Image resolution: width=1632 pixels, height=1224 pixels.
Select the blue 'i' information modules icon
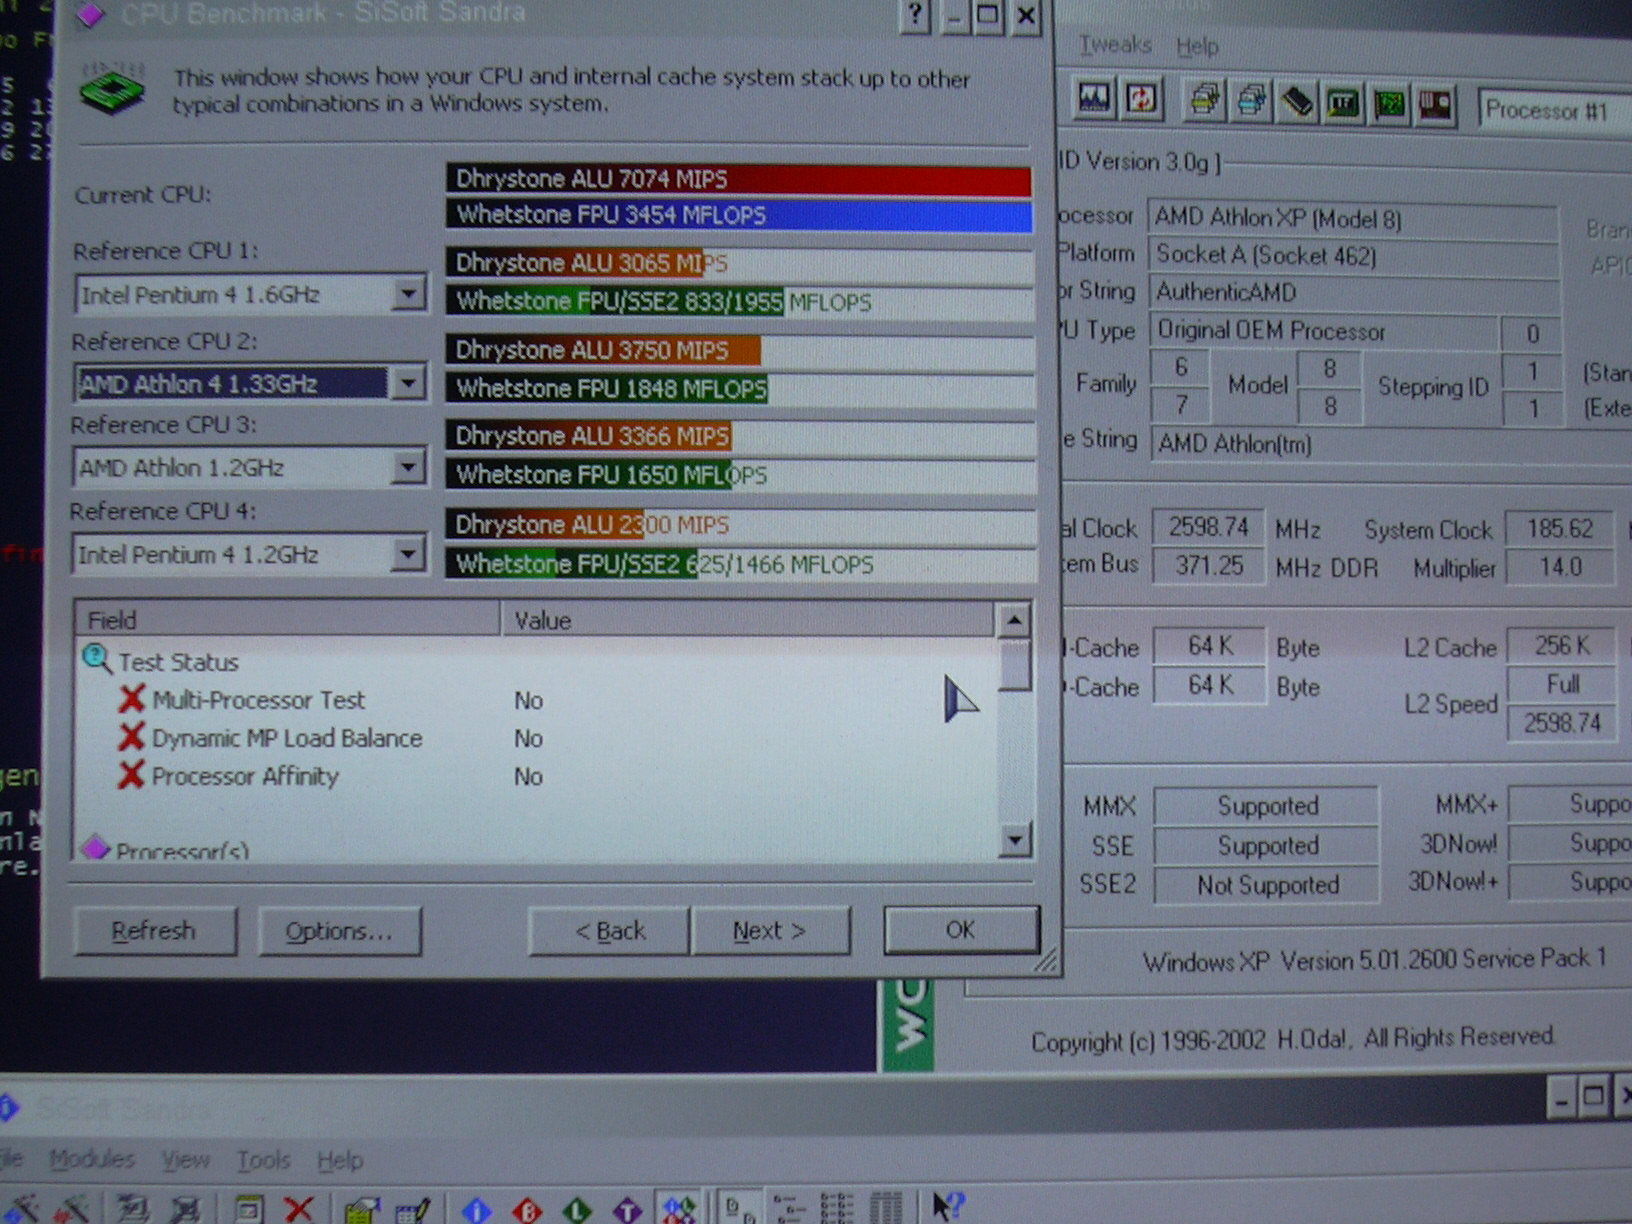pos(476,1209)
